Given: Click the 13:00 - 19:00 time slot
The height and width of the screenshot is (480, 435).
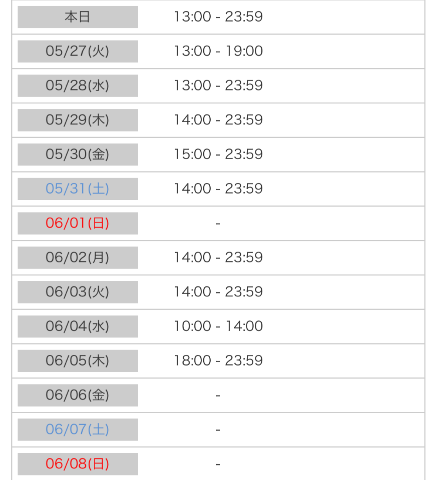Looking at the screenshot, I should [x=219, y=51].
